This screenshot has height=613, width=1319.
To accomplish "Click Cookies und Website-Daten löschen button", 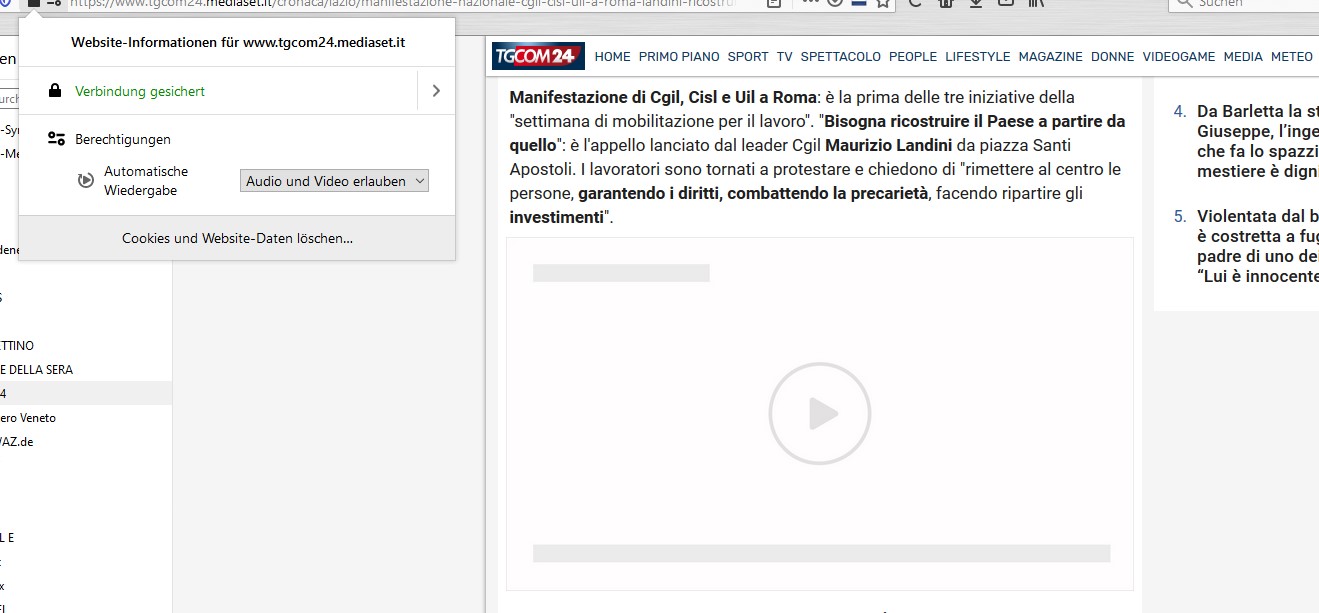I will point(237,238).
